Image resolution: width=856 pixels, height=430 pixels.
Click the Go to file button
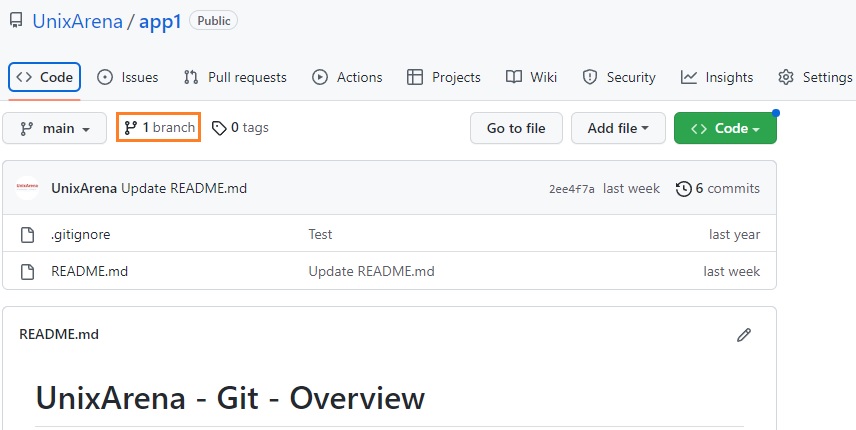click(516, 128)
